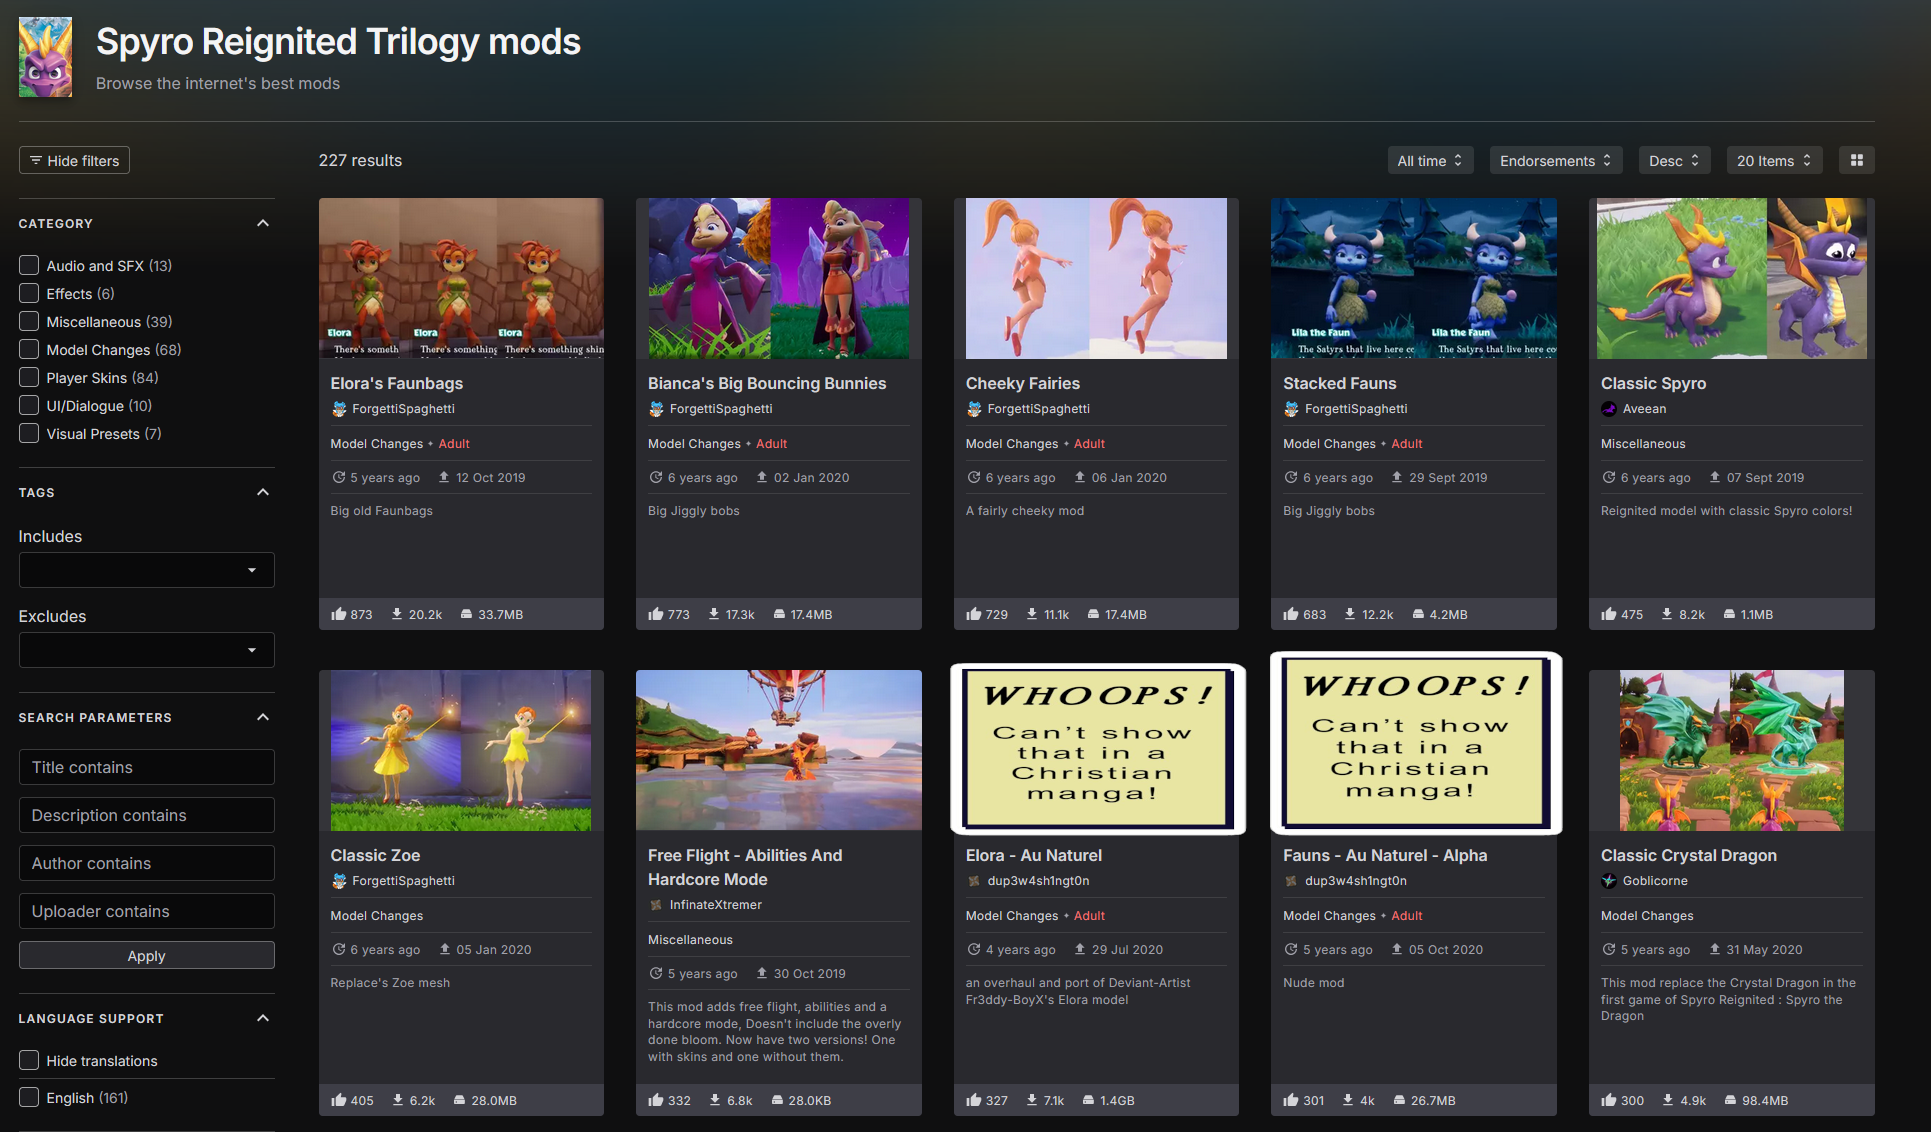Click Description contains input field
Screen dimensions: 1931x1132
(146, 815)
